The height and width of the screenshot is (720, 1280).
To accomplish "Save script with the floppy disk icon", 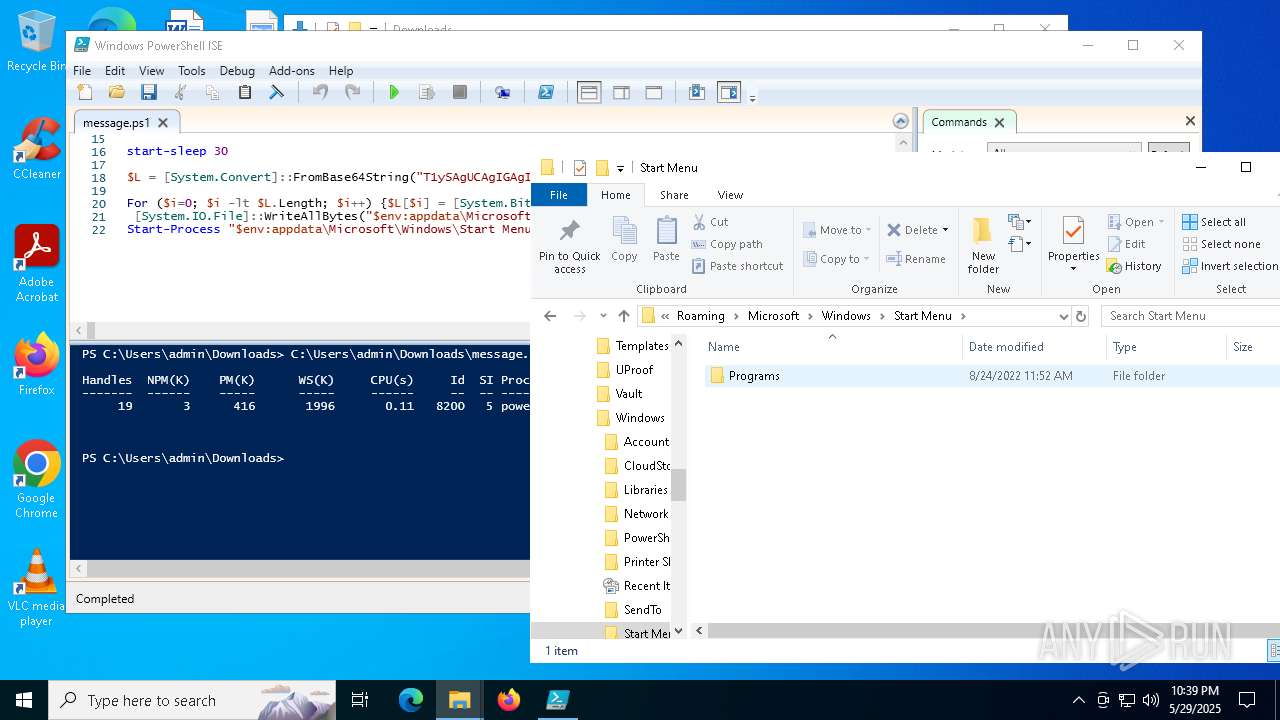I will (149, 92).
